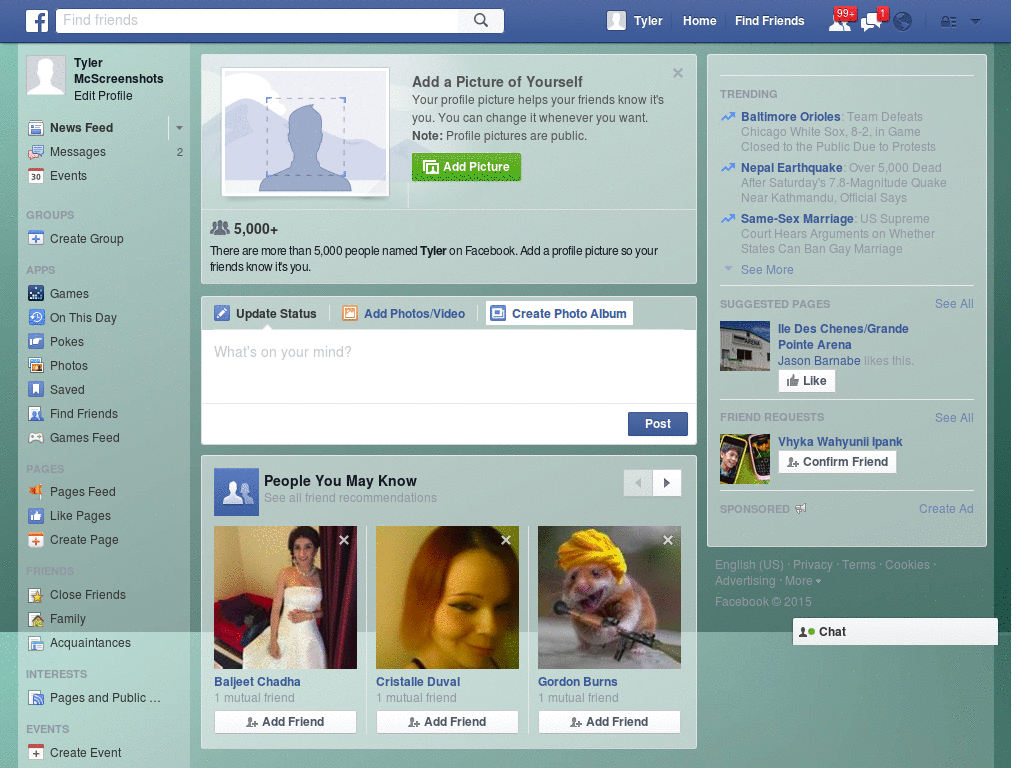Click the Create Page icon
Screen dimensions: 1024x768
(36, 540)
